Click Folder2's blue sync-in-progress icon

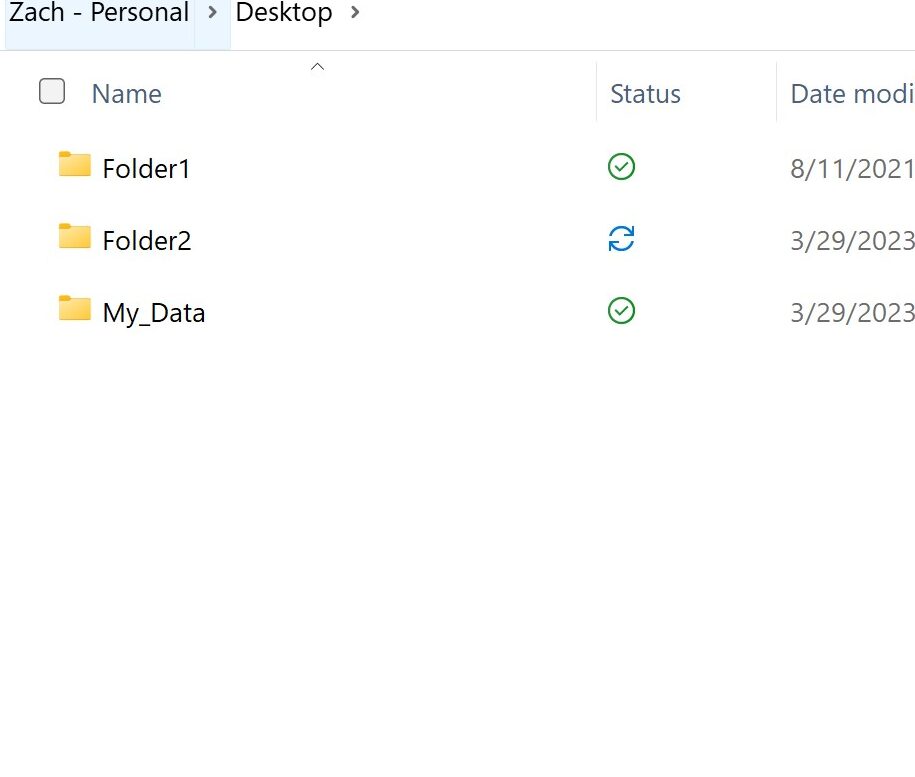[x=621, y=239]
